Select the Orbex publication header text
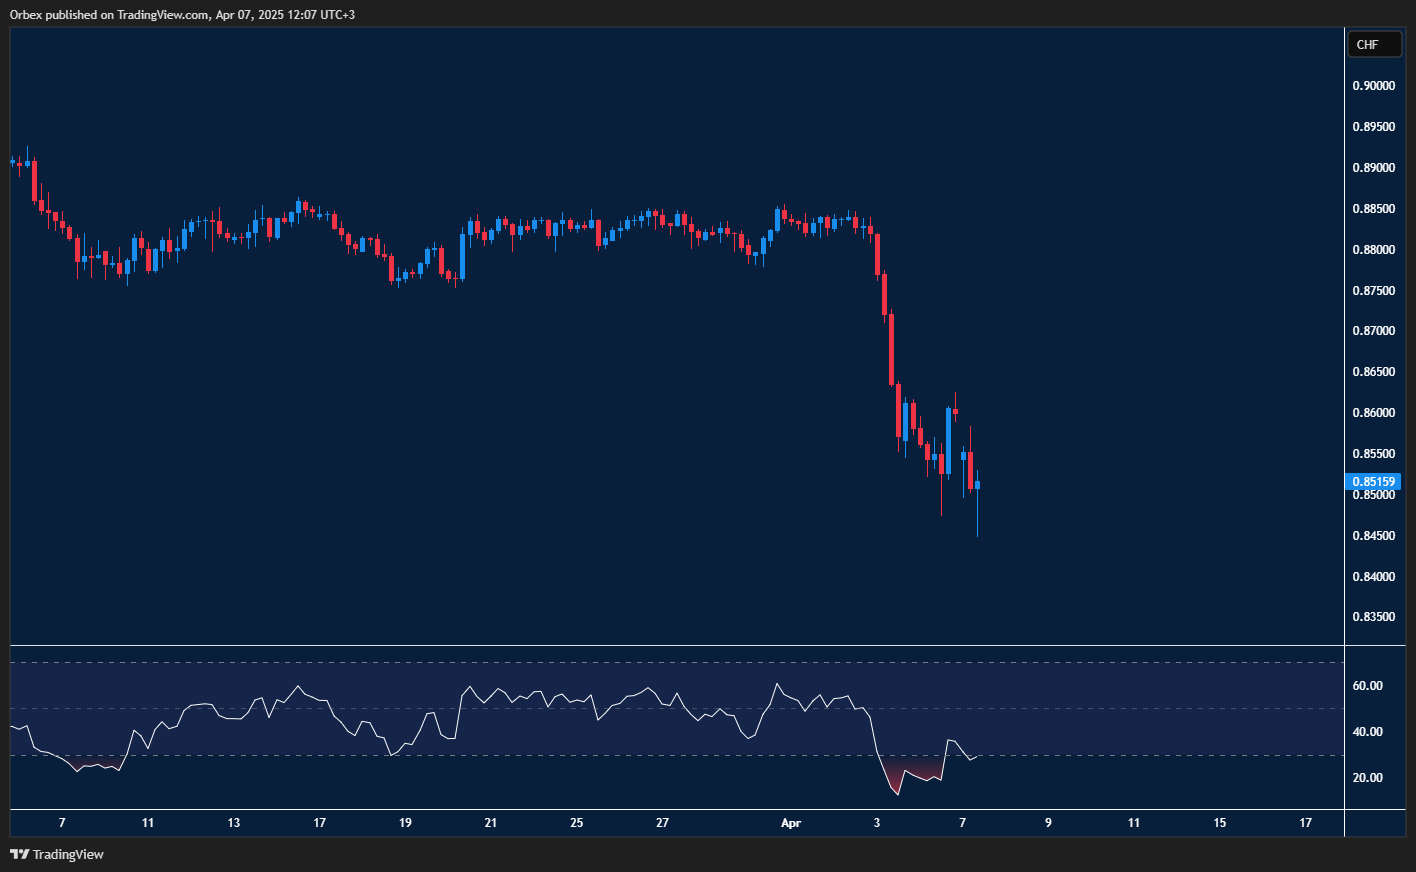Viewport: 1416px width, 872px height. point(24,15)
